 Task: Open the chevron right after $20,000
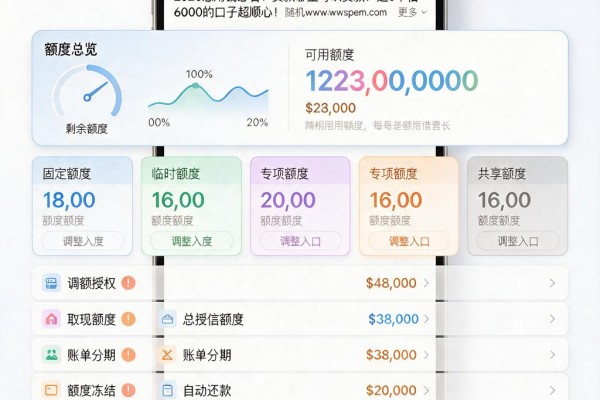click(426, 390)
